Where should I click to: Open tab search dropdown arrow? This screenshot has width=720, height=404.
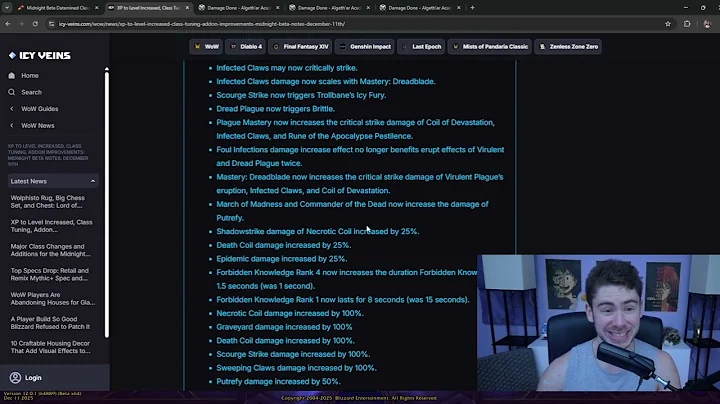pyautogui.click(x=7, y=8)
